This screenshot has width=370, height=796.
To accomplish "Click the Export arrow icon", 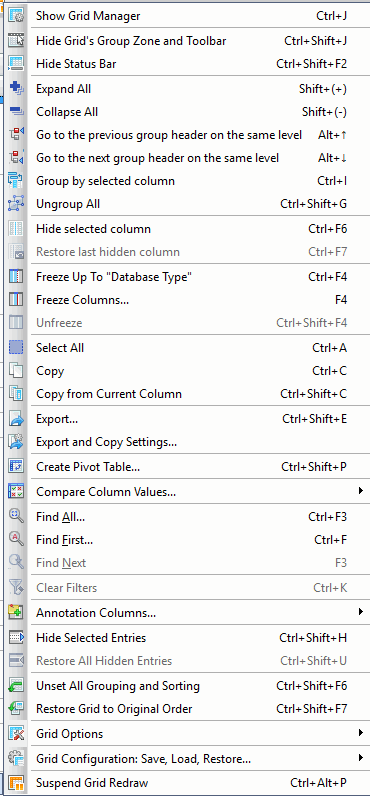I will [x=16, y=419].
